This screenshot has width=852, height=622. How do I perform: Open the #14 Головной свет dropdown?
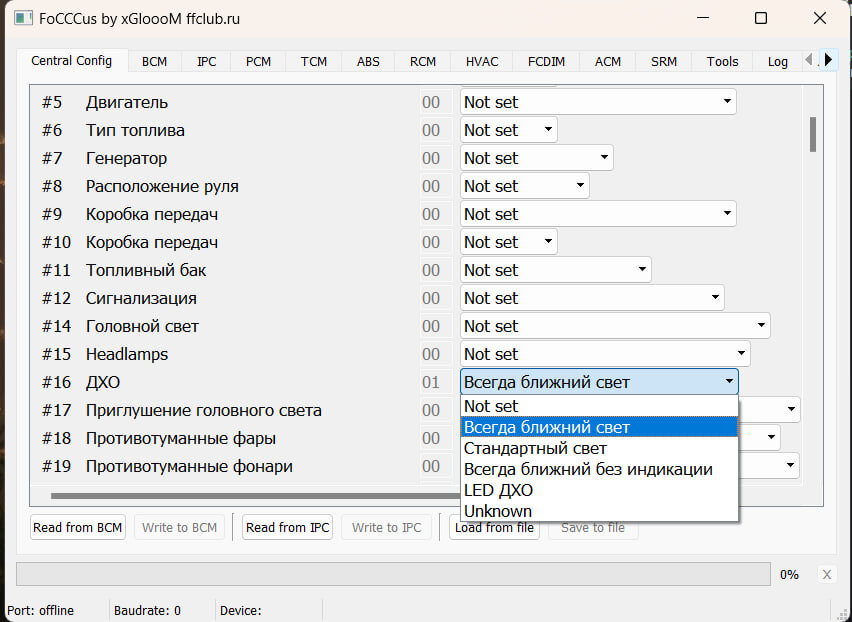click(x=615, y=326)
